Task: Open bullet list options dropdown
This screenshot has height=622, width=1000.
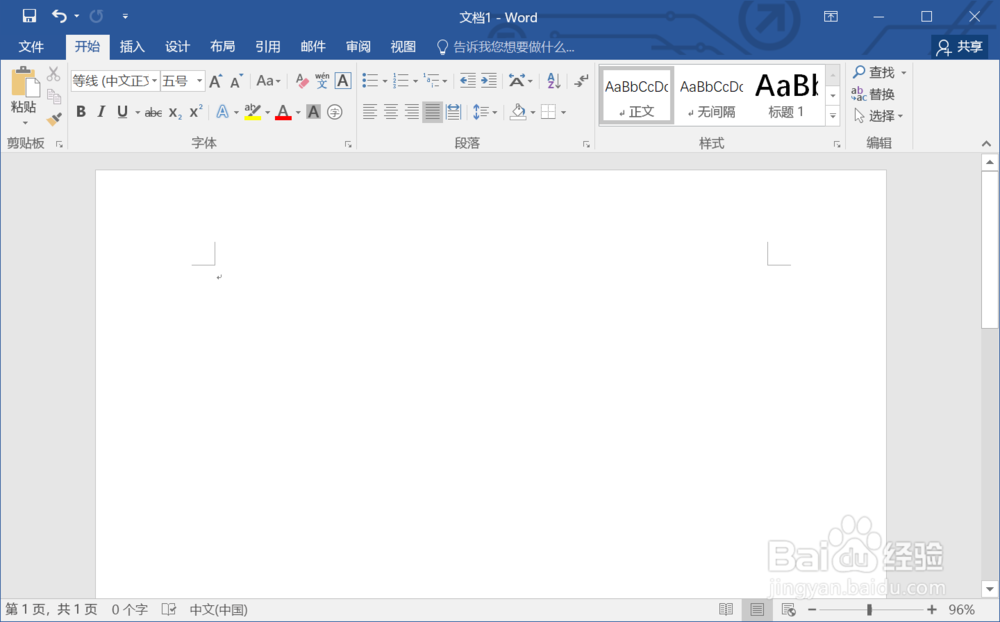Action: pos(385,82)
